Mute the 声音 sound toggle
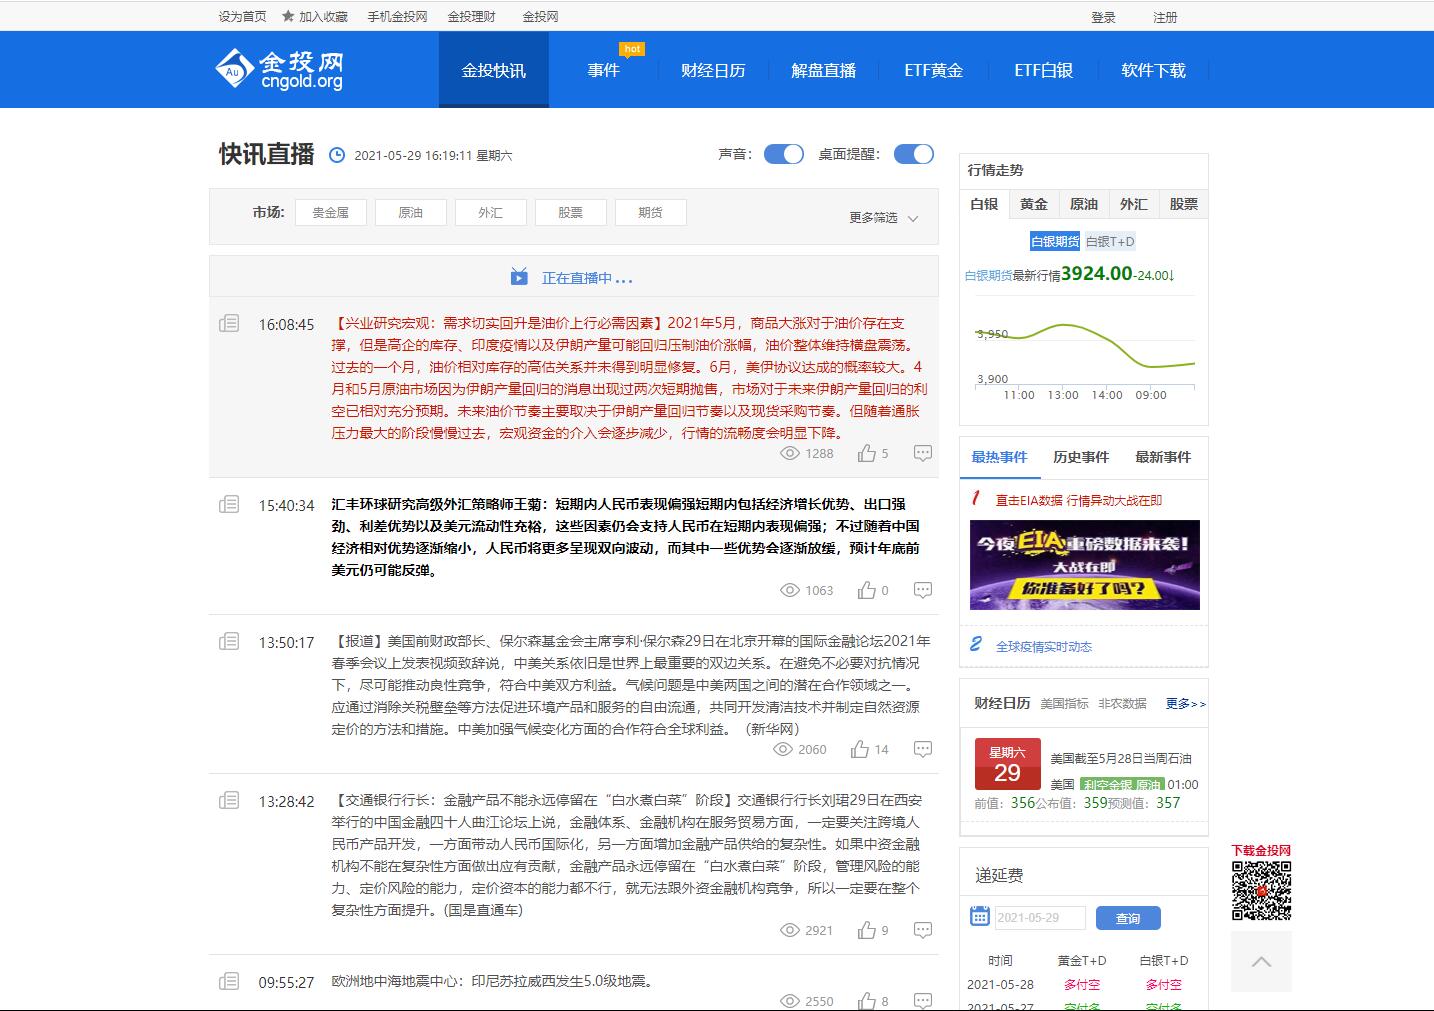The width and height of the screenshot is (1434, 1011). [x=783, y=154]
